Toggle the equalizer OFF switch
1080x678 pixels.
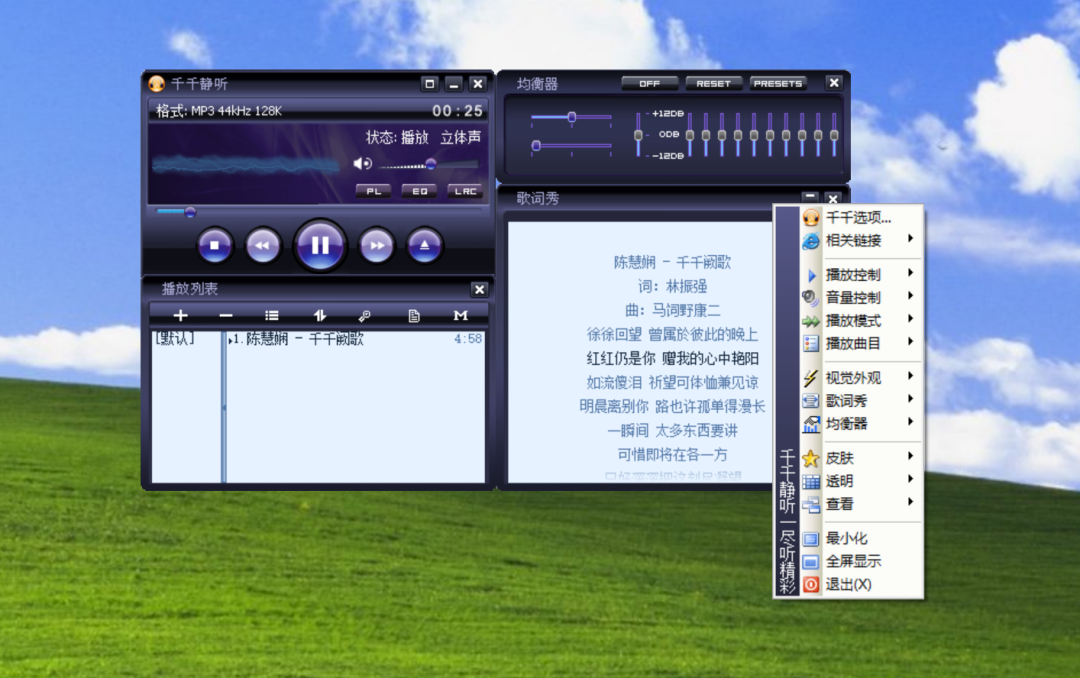pyautogui.click(x=649, y=83)
